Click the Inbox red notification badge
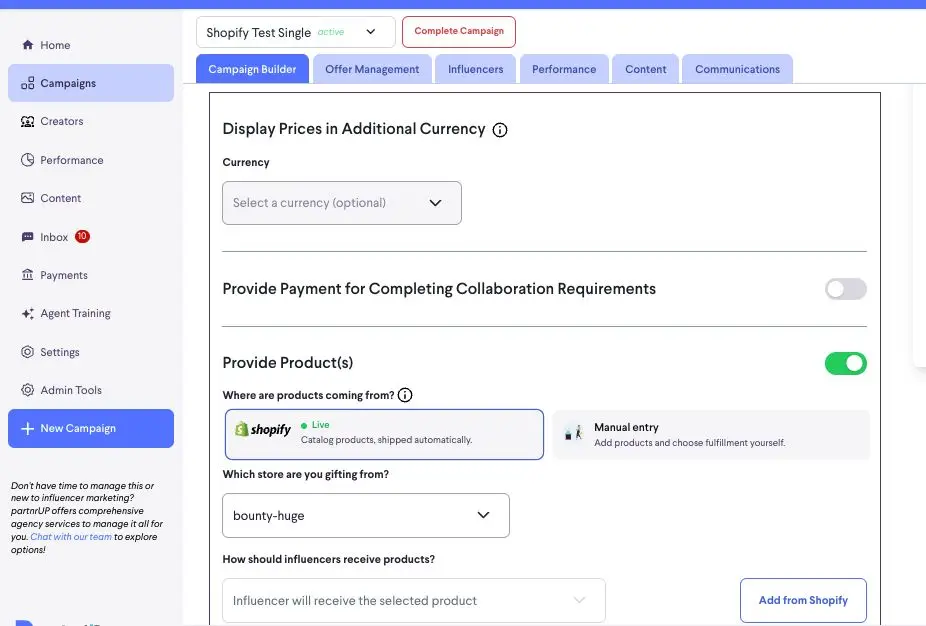 pyautogui.click(x=82, y=236)
